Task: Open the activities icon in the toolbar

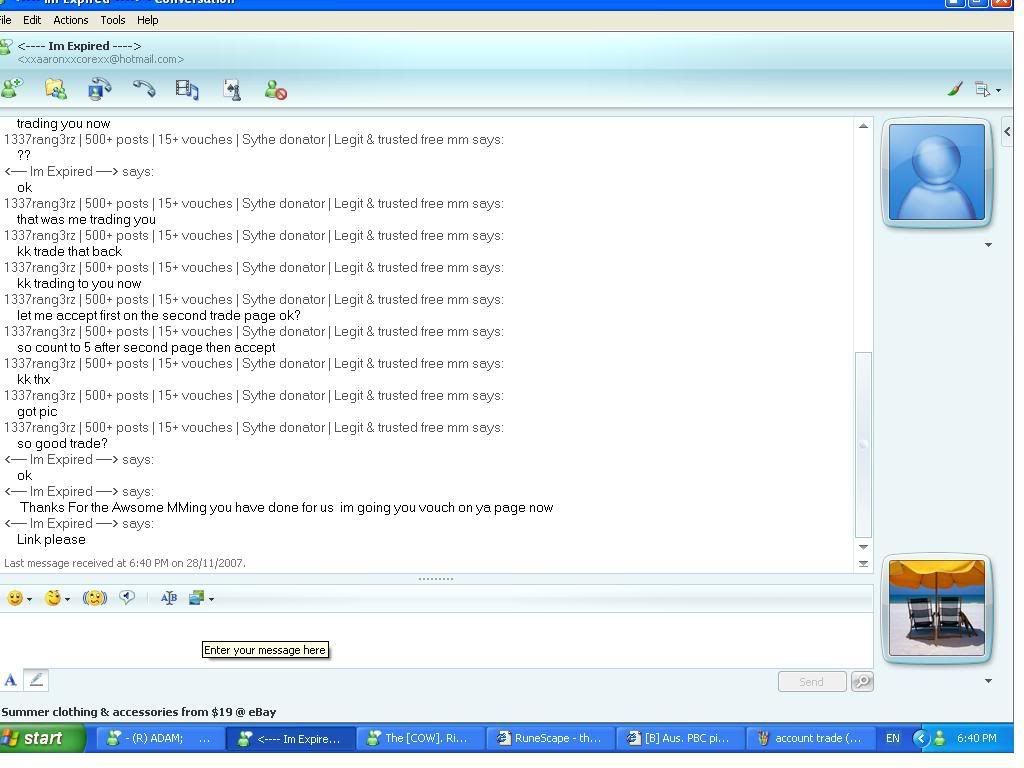Action: (187, 89)
